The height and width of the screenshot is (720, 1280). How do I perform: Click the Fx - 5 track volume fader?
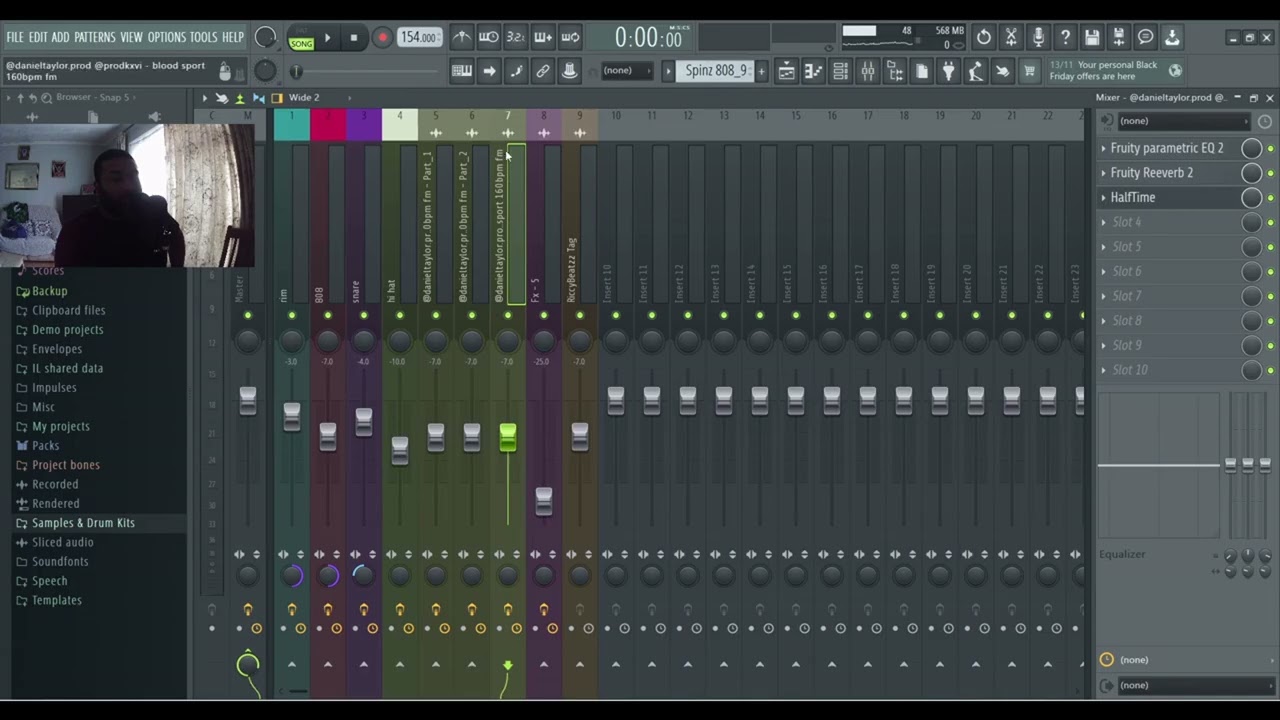[x=544, y=501]
